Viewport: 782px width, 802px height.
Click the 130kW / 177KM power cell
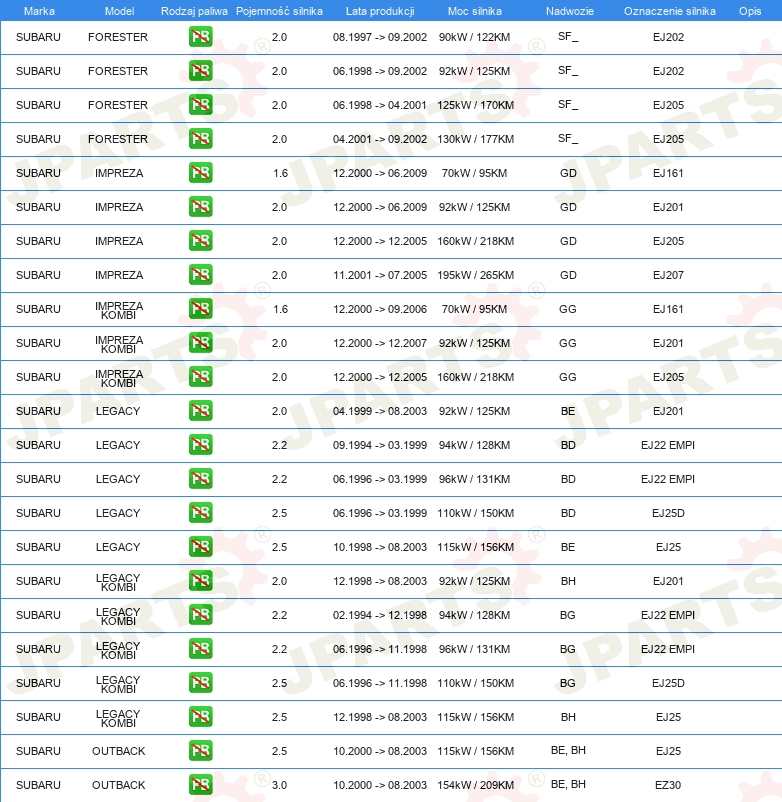click(x=475, y=139)
